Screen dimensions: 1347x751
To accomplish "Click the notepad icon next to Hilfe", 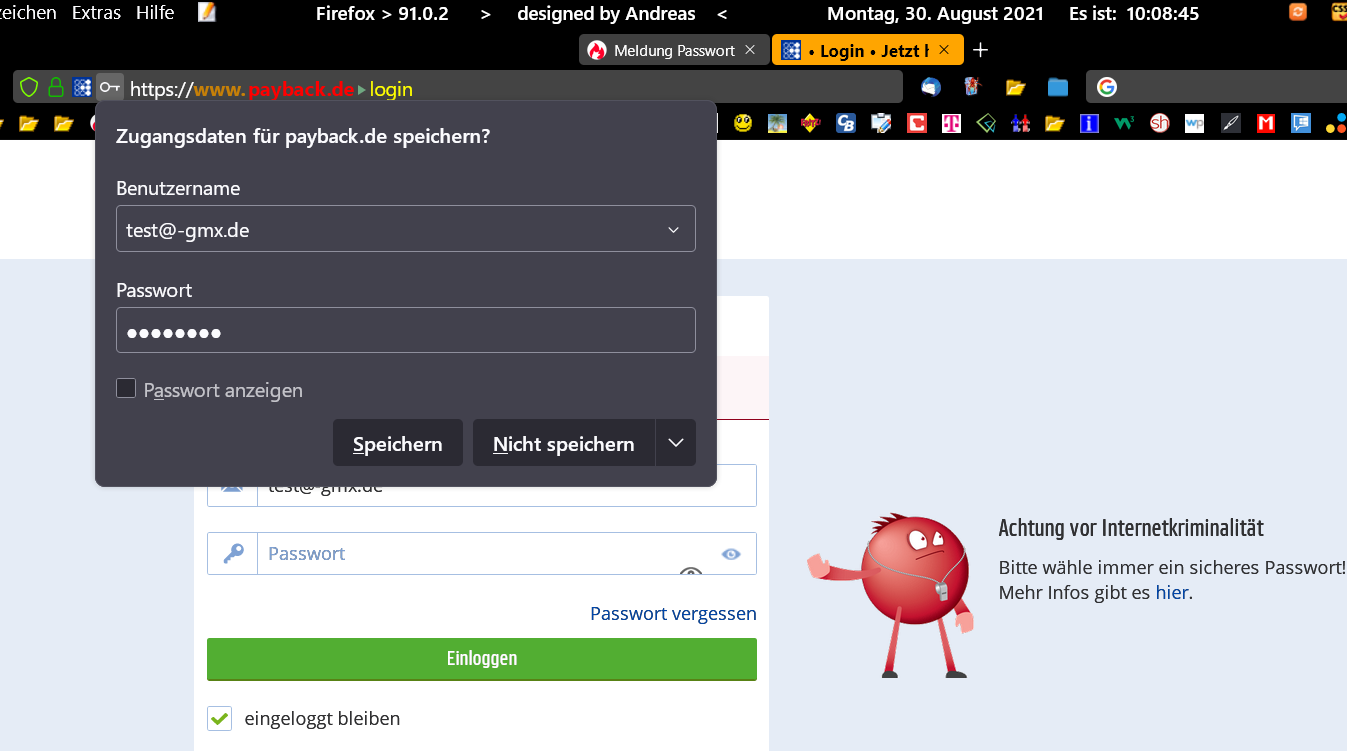I will (207, 13).
